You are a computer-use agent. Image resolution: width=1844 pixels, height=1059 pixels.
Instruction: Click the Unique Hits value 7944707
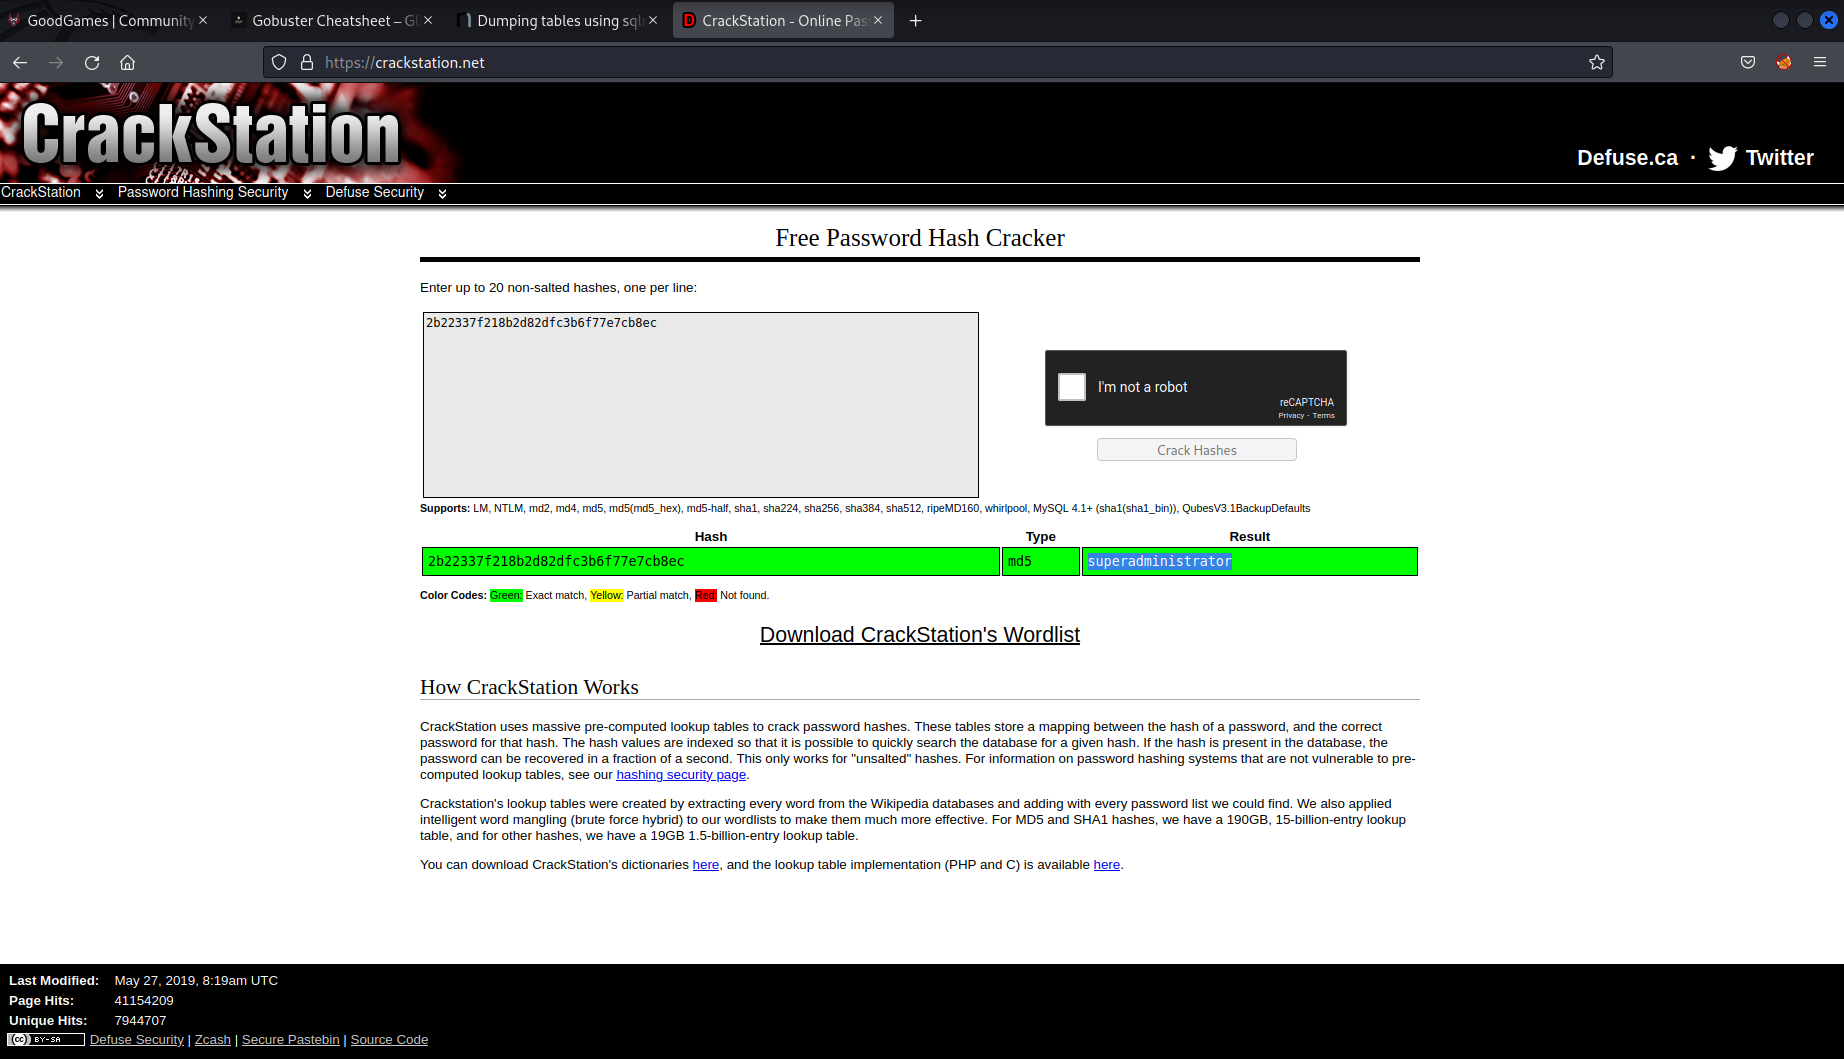coord(140,1021)
